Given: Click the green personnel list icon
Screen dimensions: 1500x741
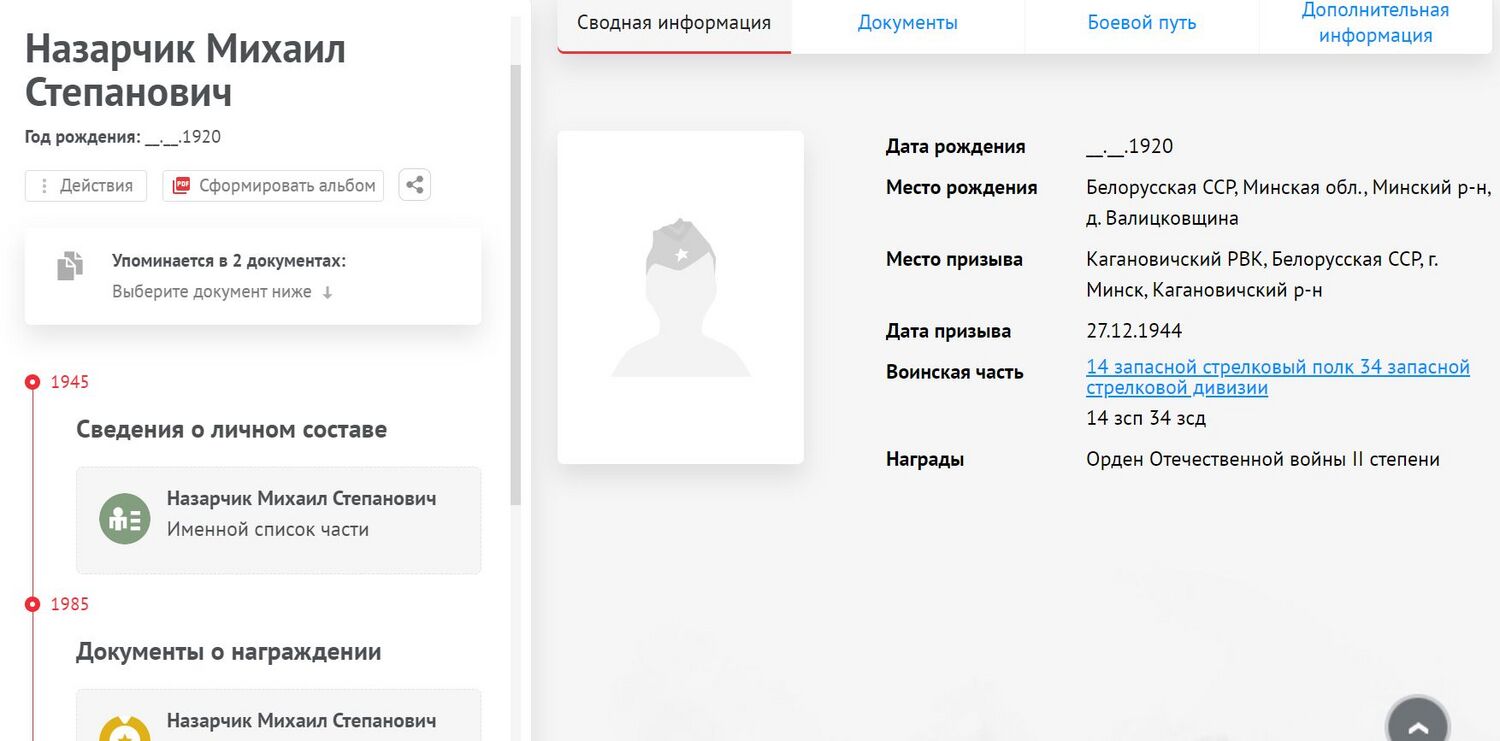Looking at the screenshot, I should (124, 519).
